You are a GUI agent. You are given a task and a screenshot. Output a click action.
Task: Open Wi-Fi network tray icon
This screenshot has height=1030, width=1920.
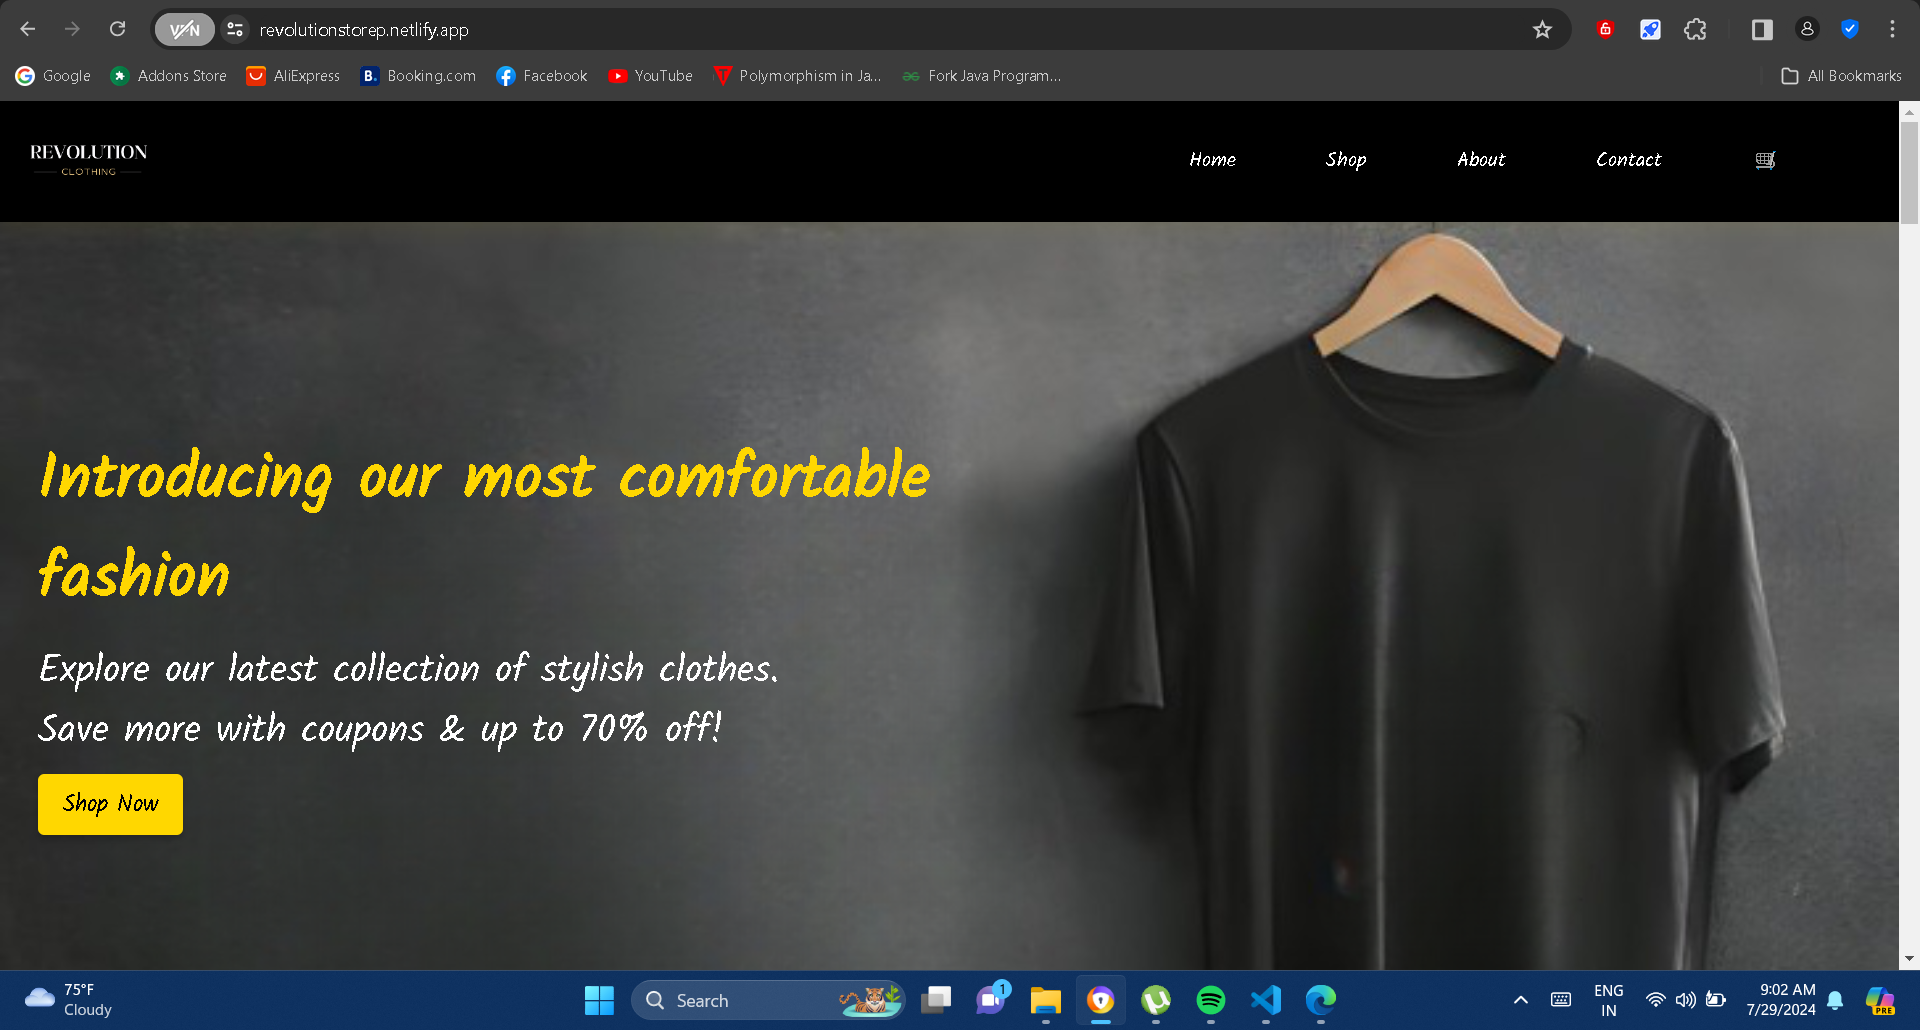click(x=1656, y=1000)
